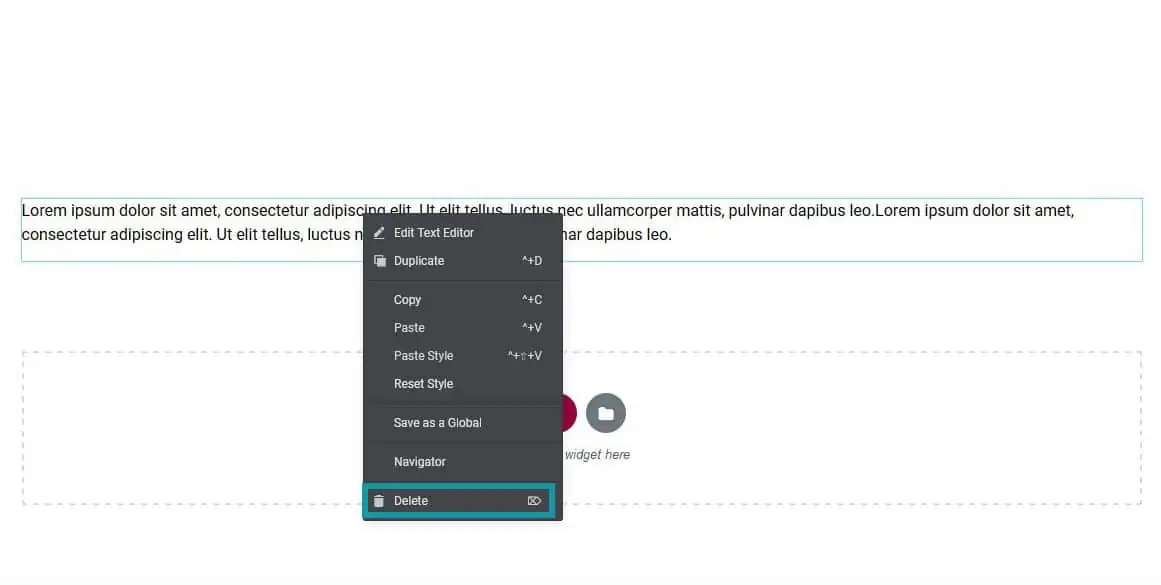Select Duplicate in the context menu
Viewport: 1161px width, 585px height.
click(419, 261)
